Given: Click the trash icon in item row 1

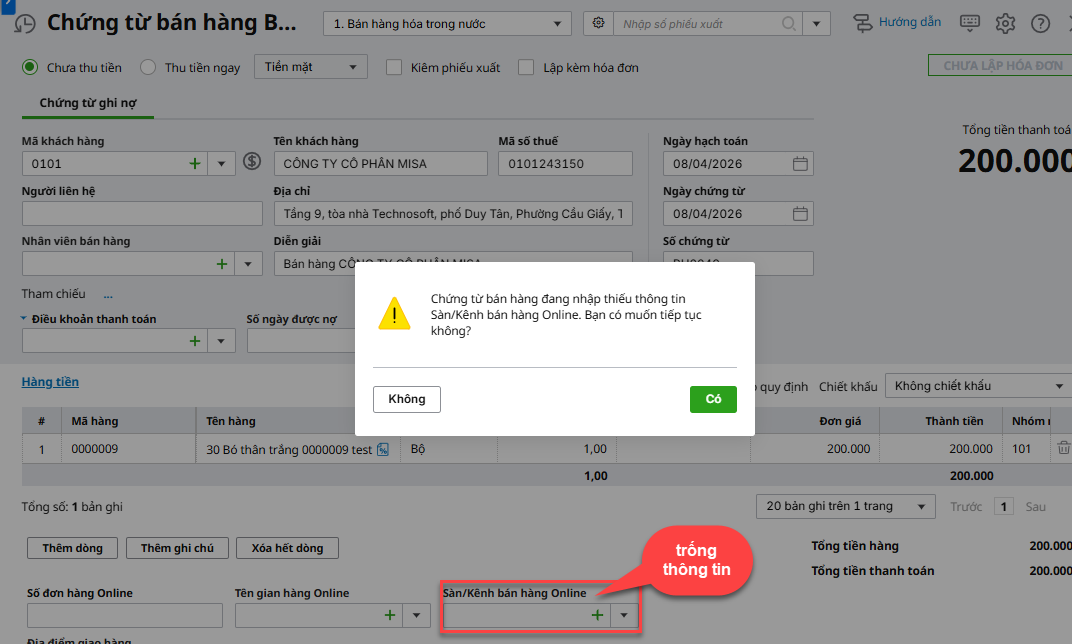Looking at the screenshot, I should click(1064, 449).
